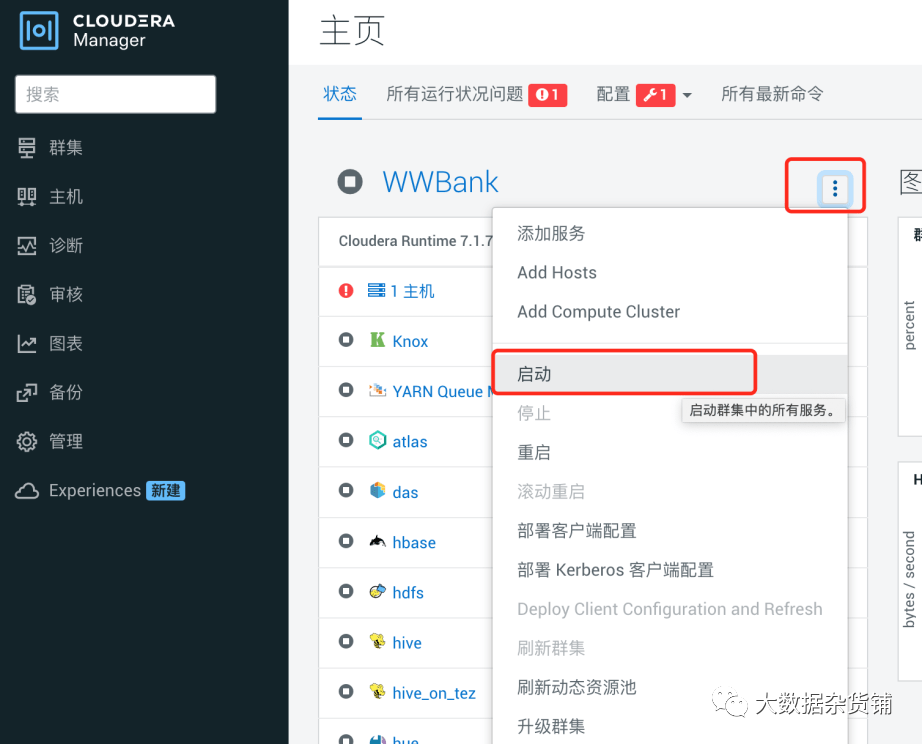Viewport: 922px width, 744px height.
Task: Click the hosts list icon beside 1 主机
Action: click(376, 291)
